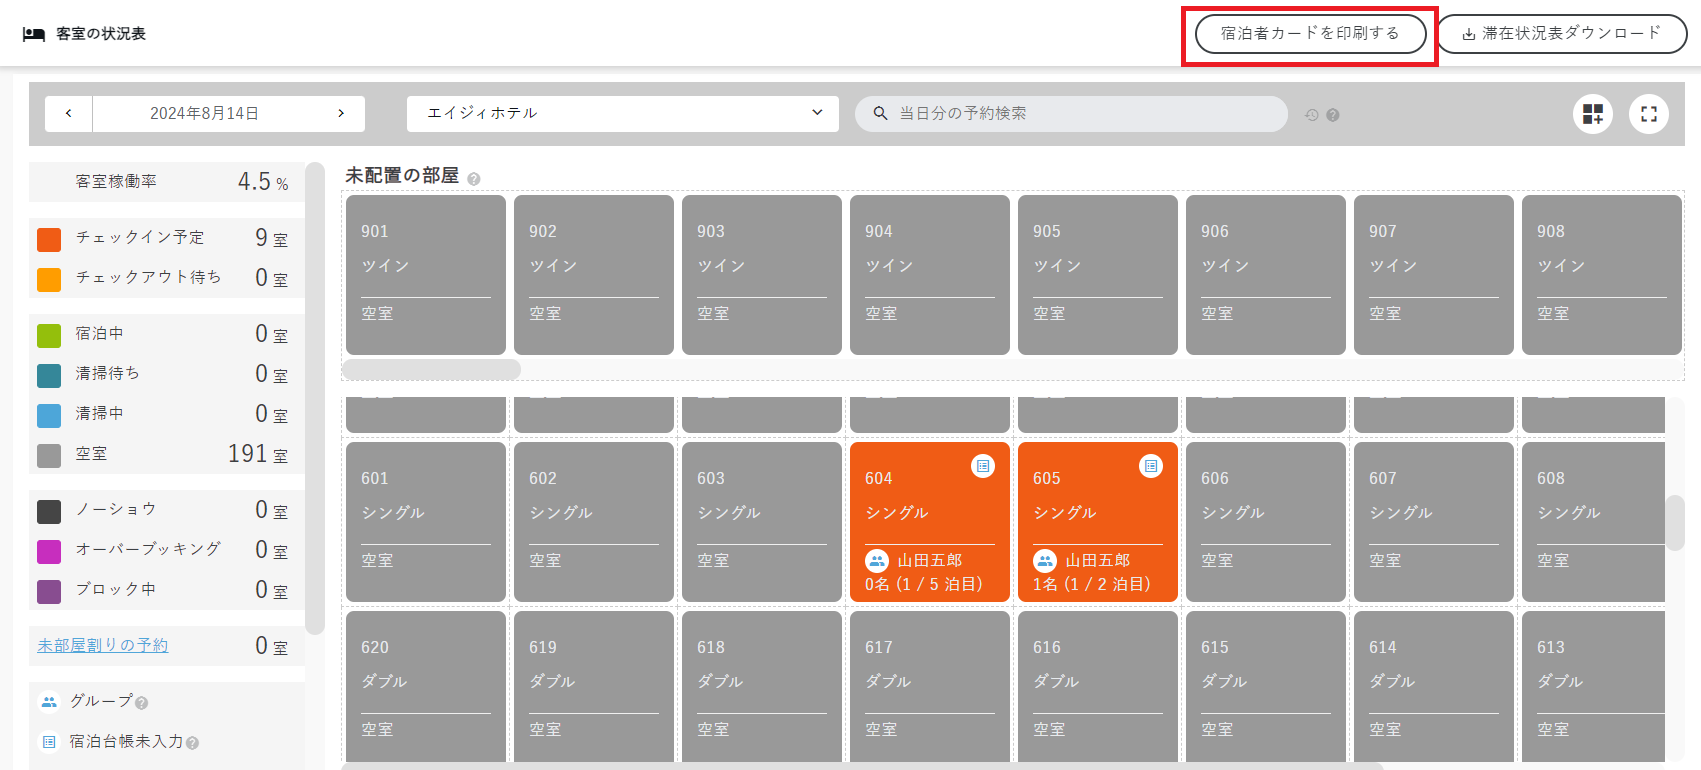The image size is (1701, 770).
Task: Click 宿泊者カードを印刷する button
Action: 1309,34
